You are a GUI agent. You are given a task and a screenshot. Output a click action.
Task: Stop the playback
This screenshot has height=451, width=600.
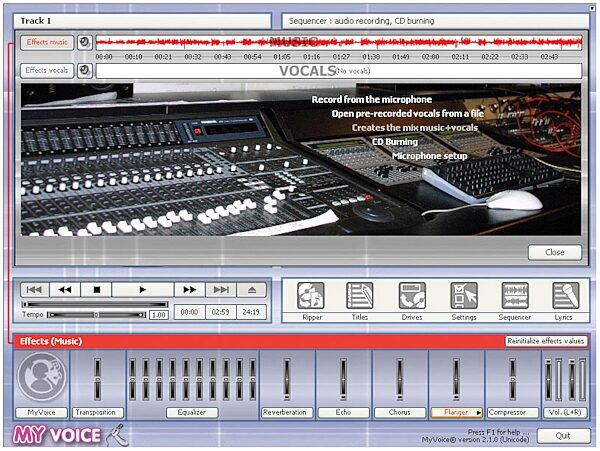(x=96, y=290)
